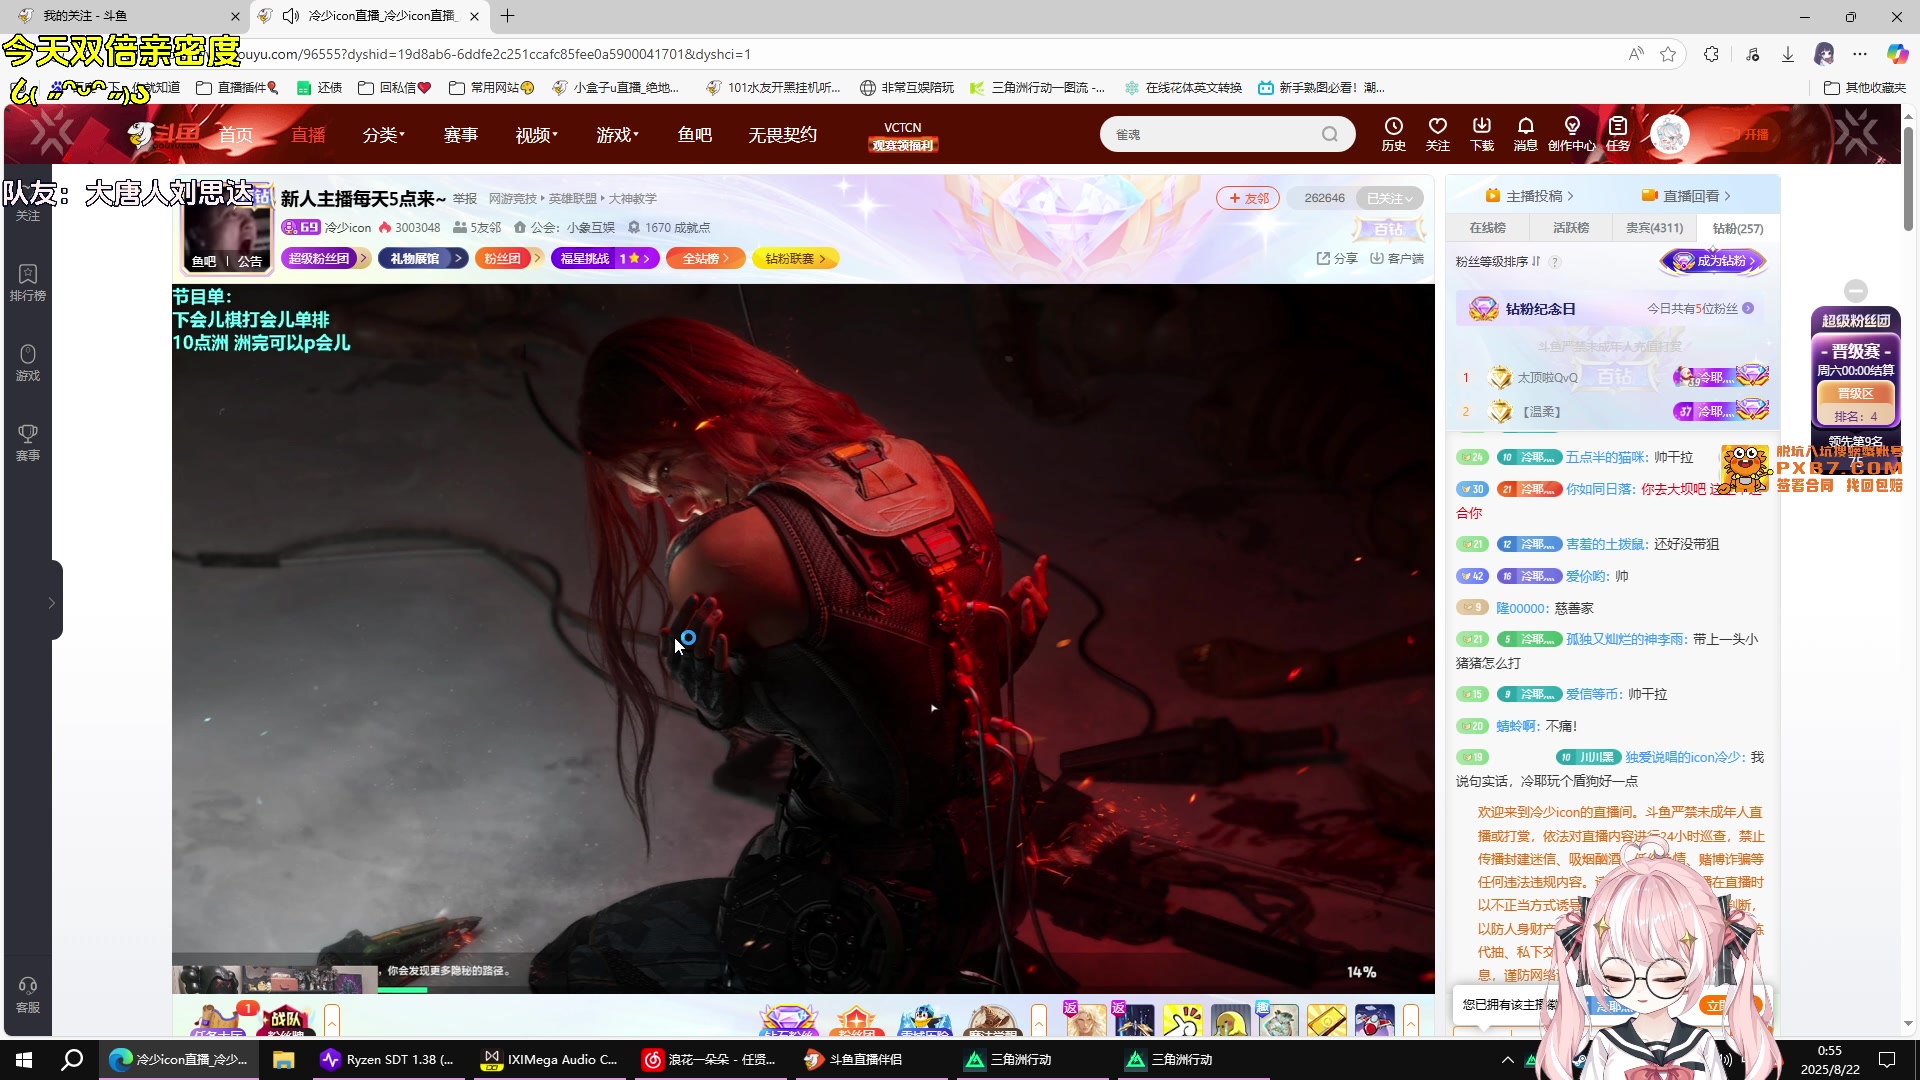Show hidden system tray icons arrow
The height and width of the screenshot is (1080, 1920).
pyautogui.click(x=1507, y=1059)
